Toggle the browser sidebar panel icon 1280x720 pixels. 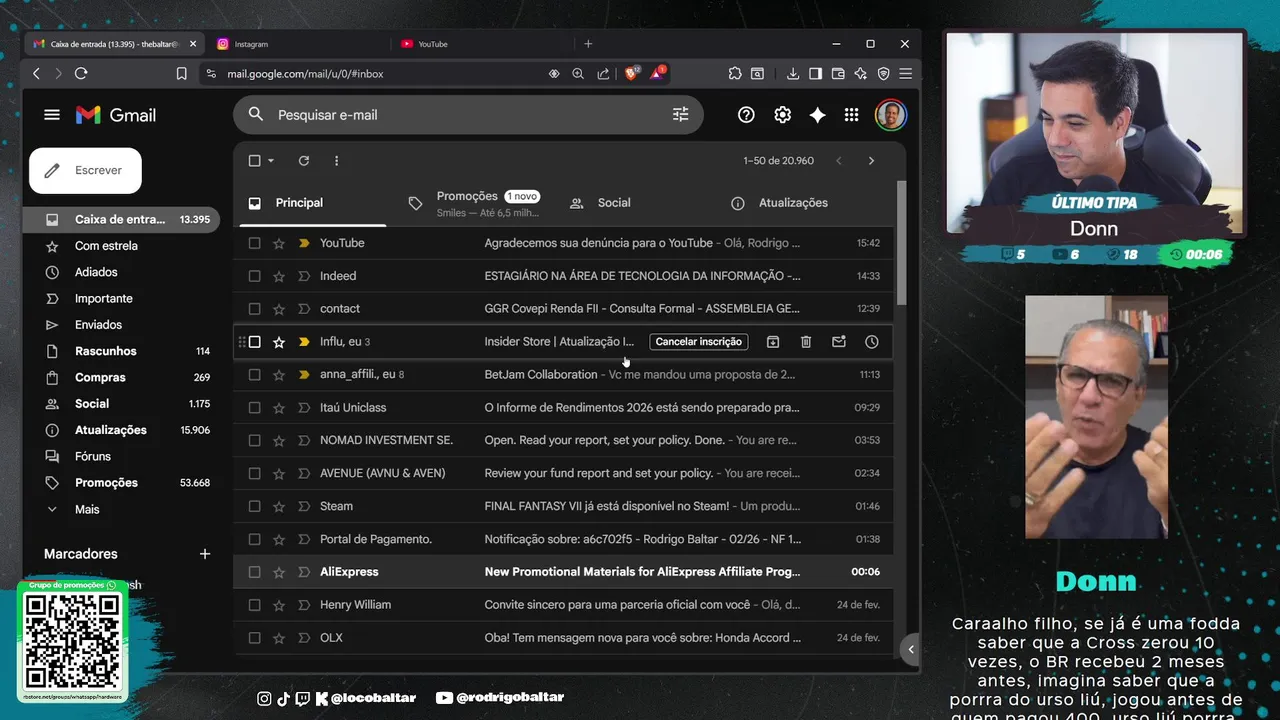point(815,73)
